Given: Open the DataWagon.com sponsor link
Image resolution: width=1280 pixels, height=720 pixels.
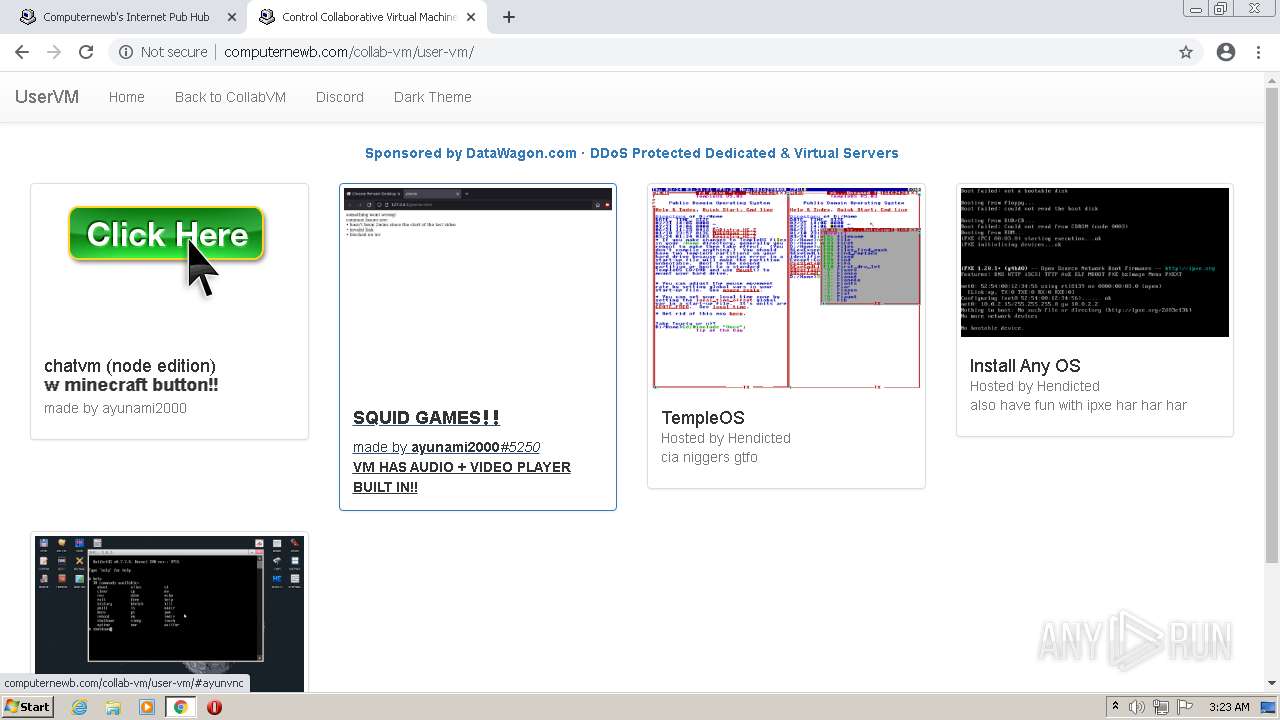Looking at the screenshot, I should click(x=632, y=153).
